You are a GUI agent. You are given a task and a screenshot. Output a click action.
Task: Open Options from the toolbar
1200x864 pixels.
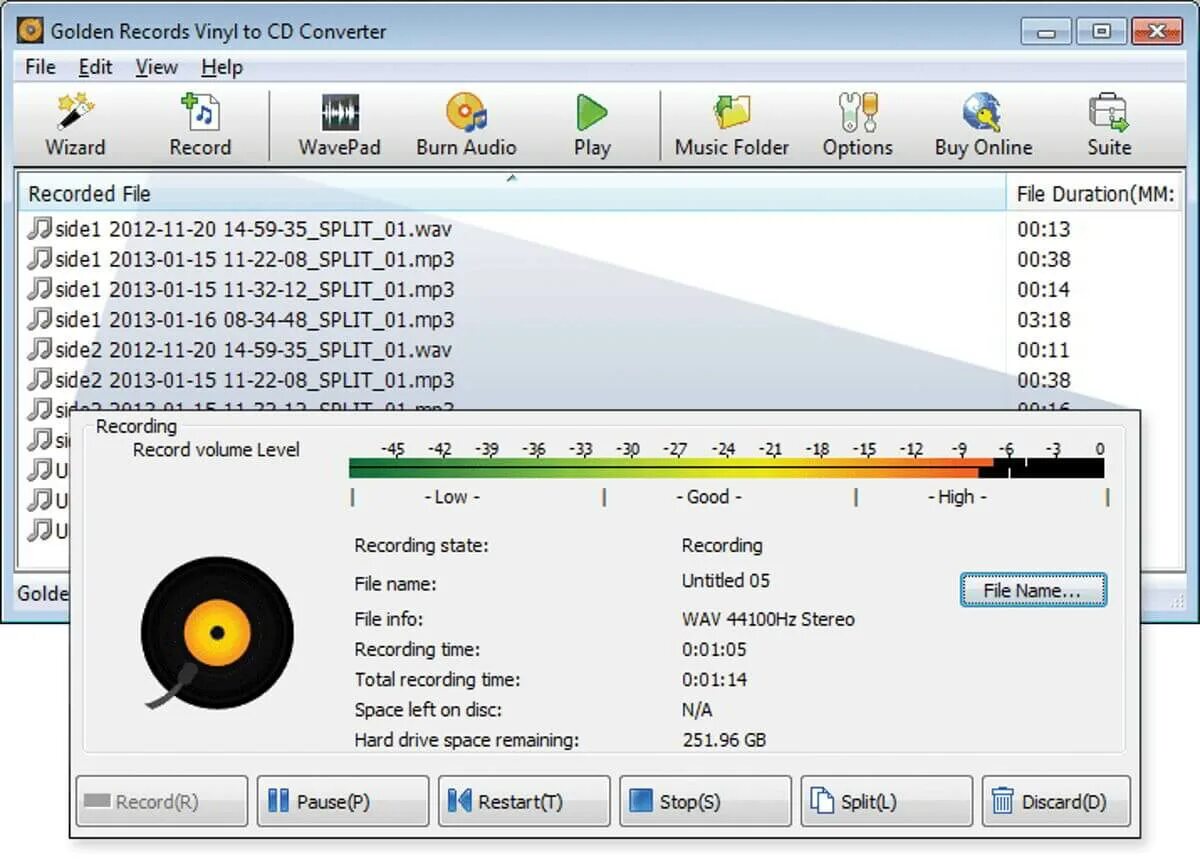click(x=858, y=125)
